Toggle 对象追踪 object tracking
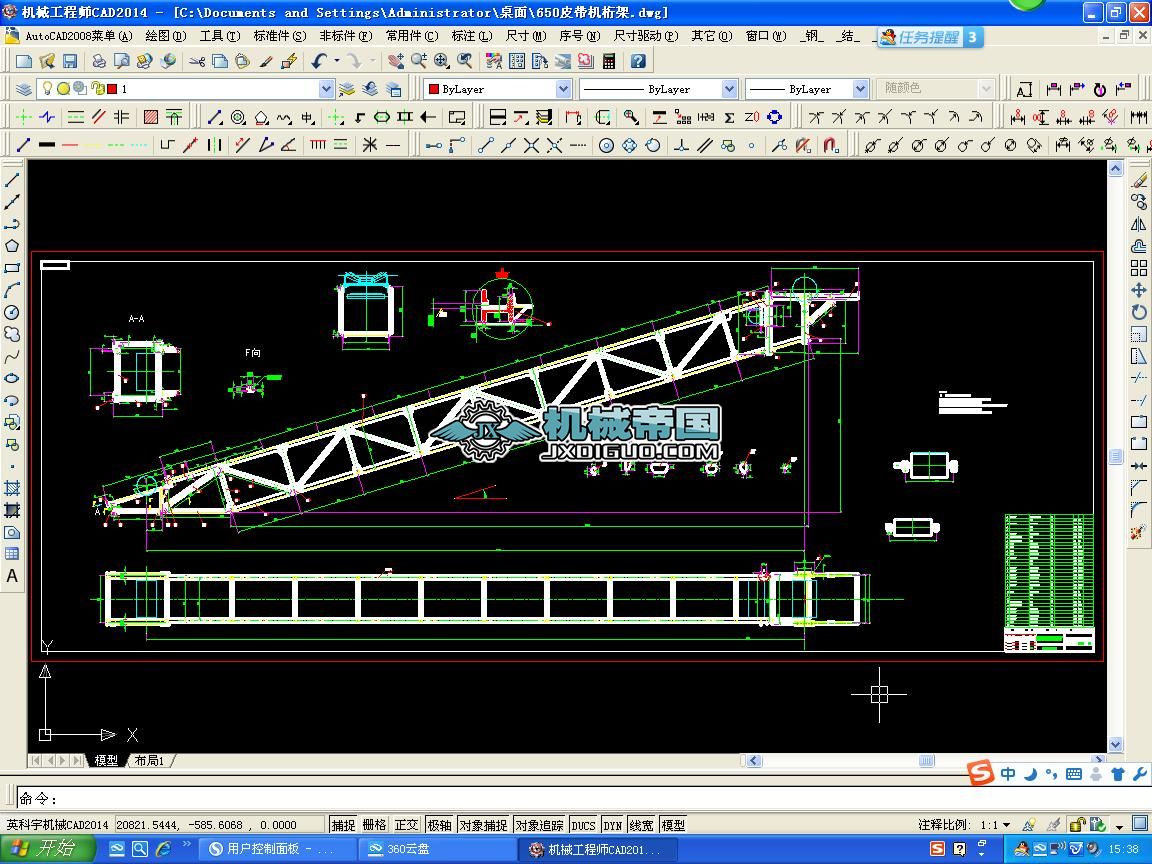Viewport: 1152px width, 864px height. (539, 825)
